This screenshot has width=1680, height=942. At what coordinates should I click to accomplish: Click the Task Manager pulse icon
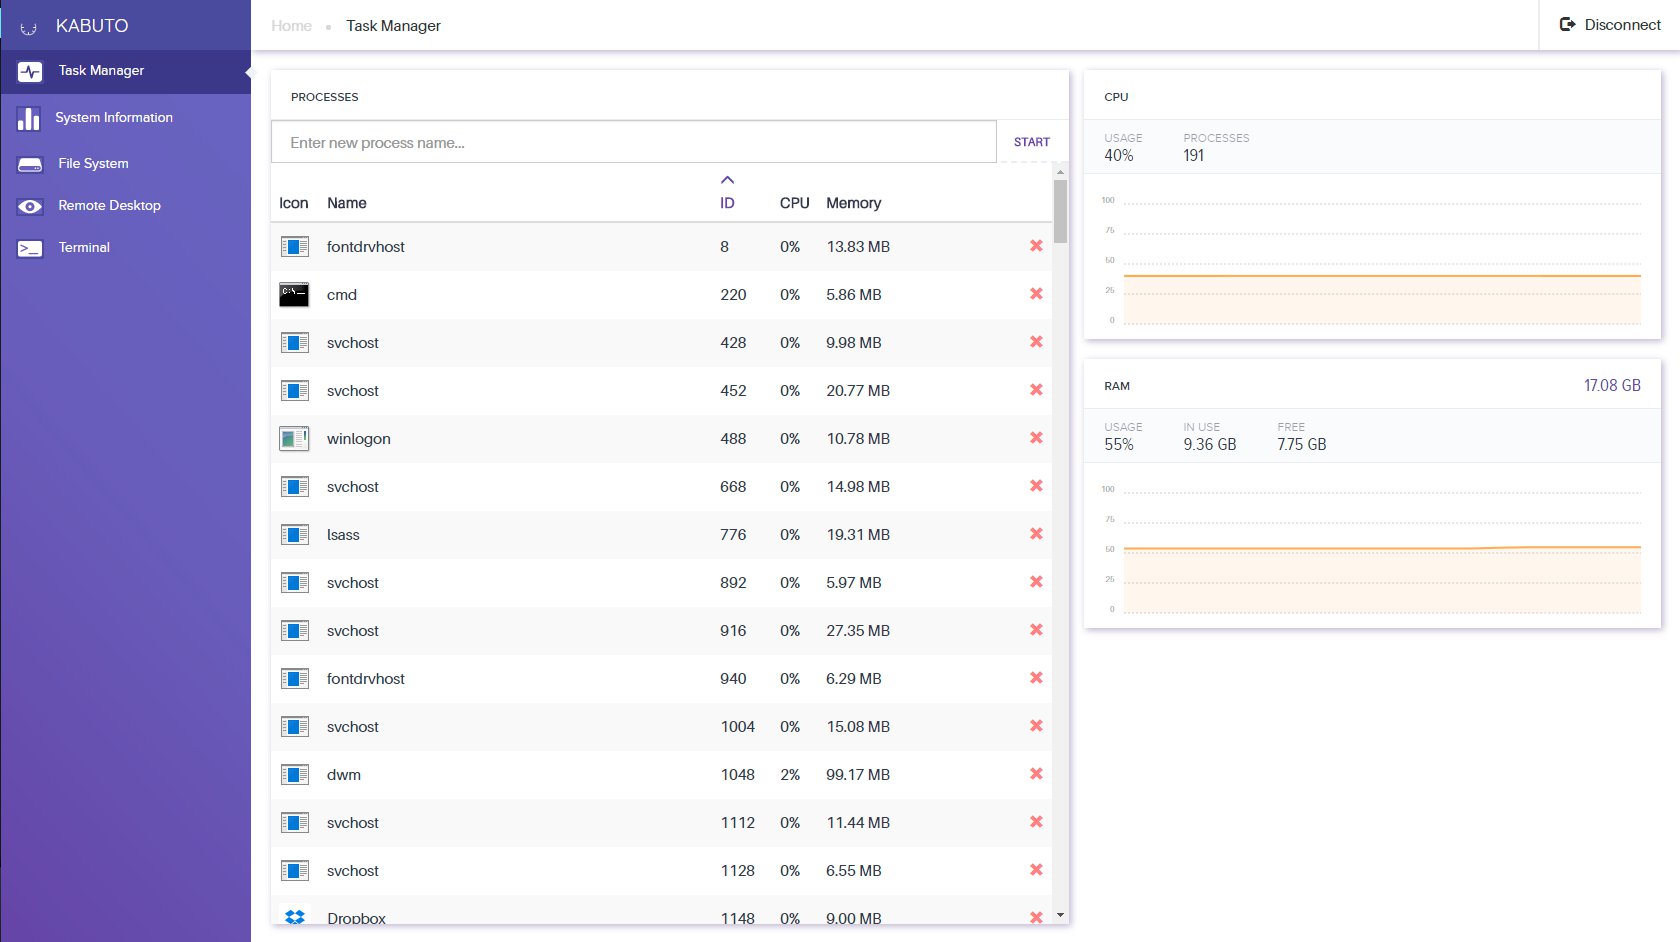point(30,71)
